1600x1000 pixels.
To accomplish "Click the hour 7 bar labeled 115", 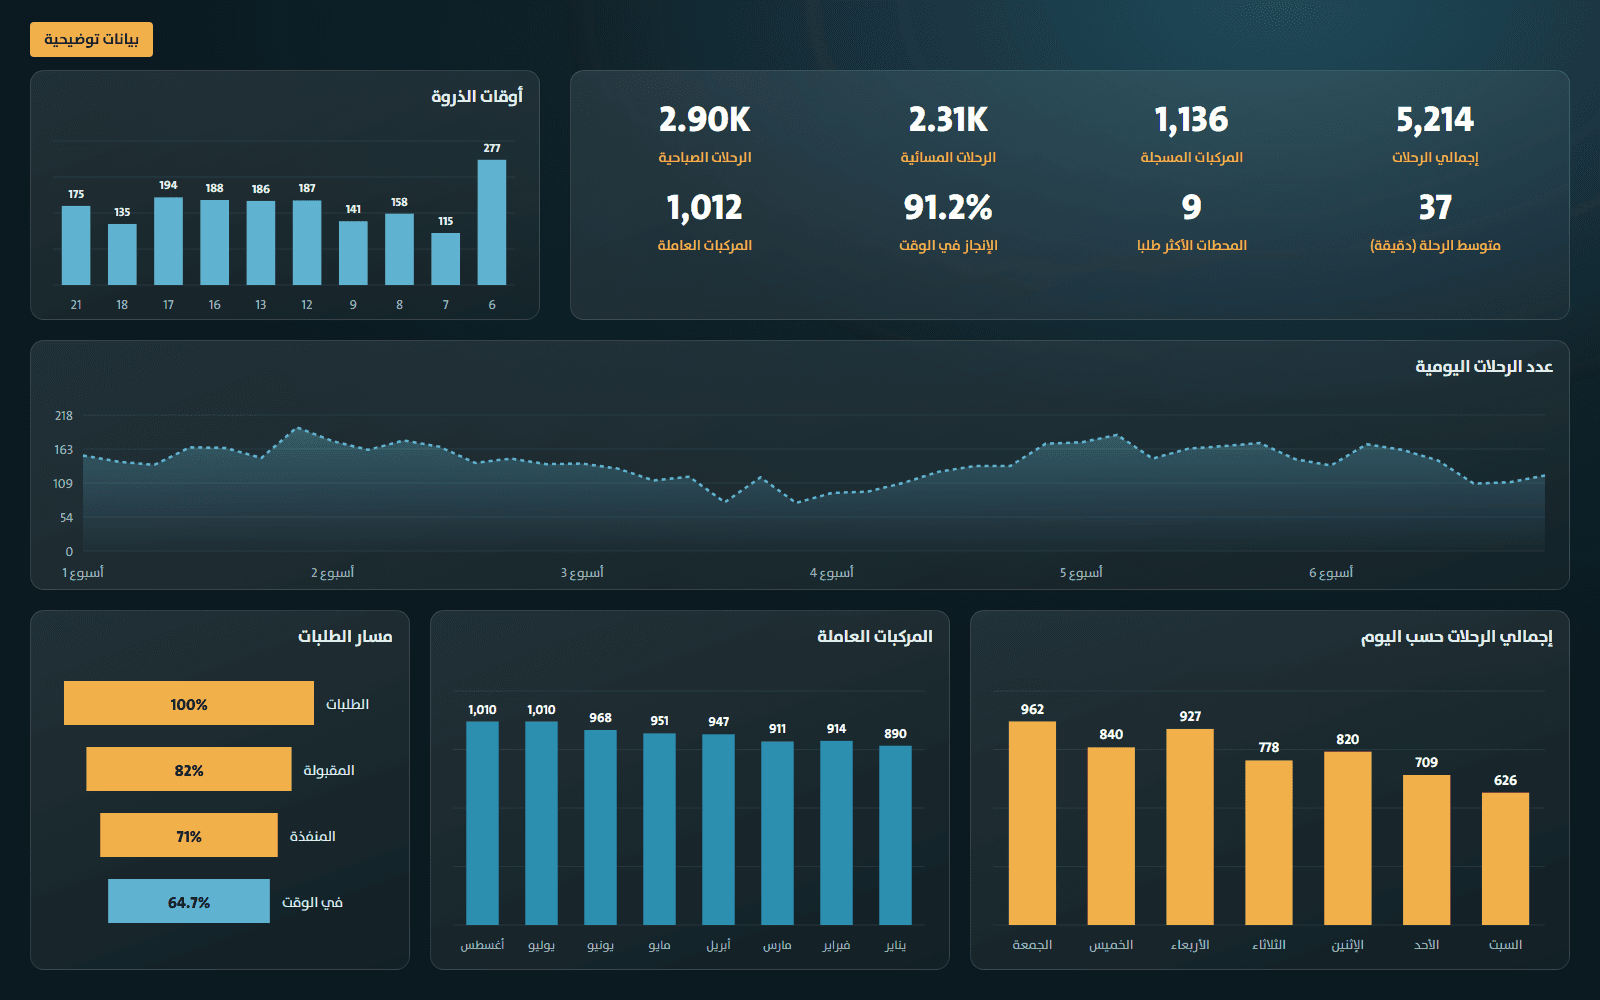I will 446,259.
